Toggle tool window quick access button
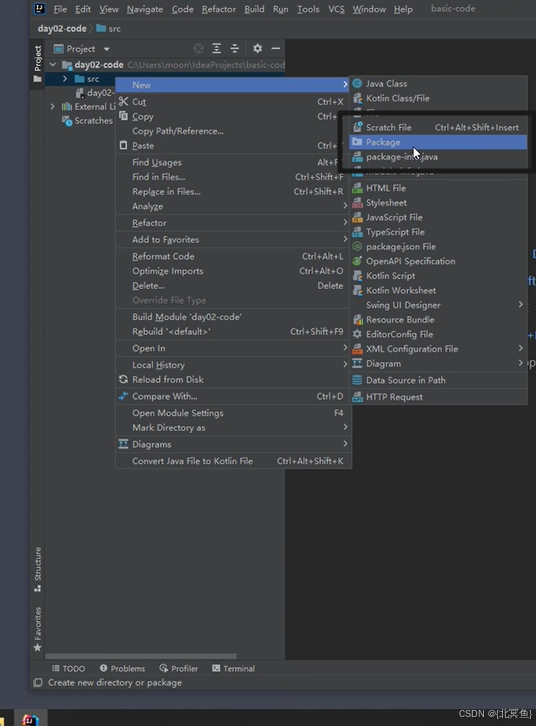536x726 pixels. [x=37, y=682]
